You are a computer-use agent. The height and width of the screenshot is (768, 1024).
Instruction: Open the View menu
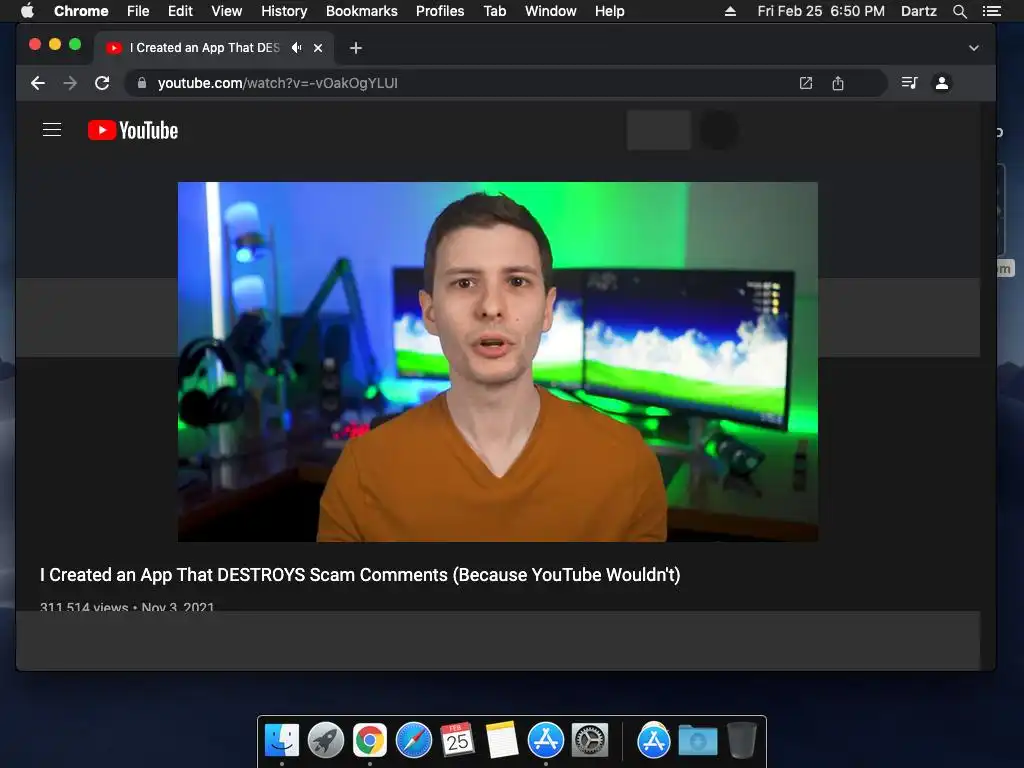click(x=227, y=11)
